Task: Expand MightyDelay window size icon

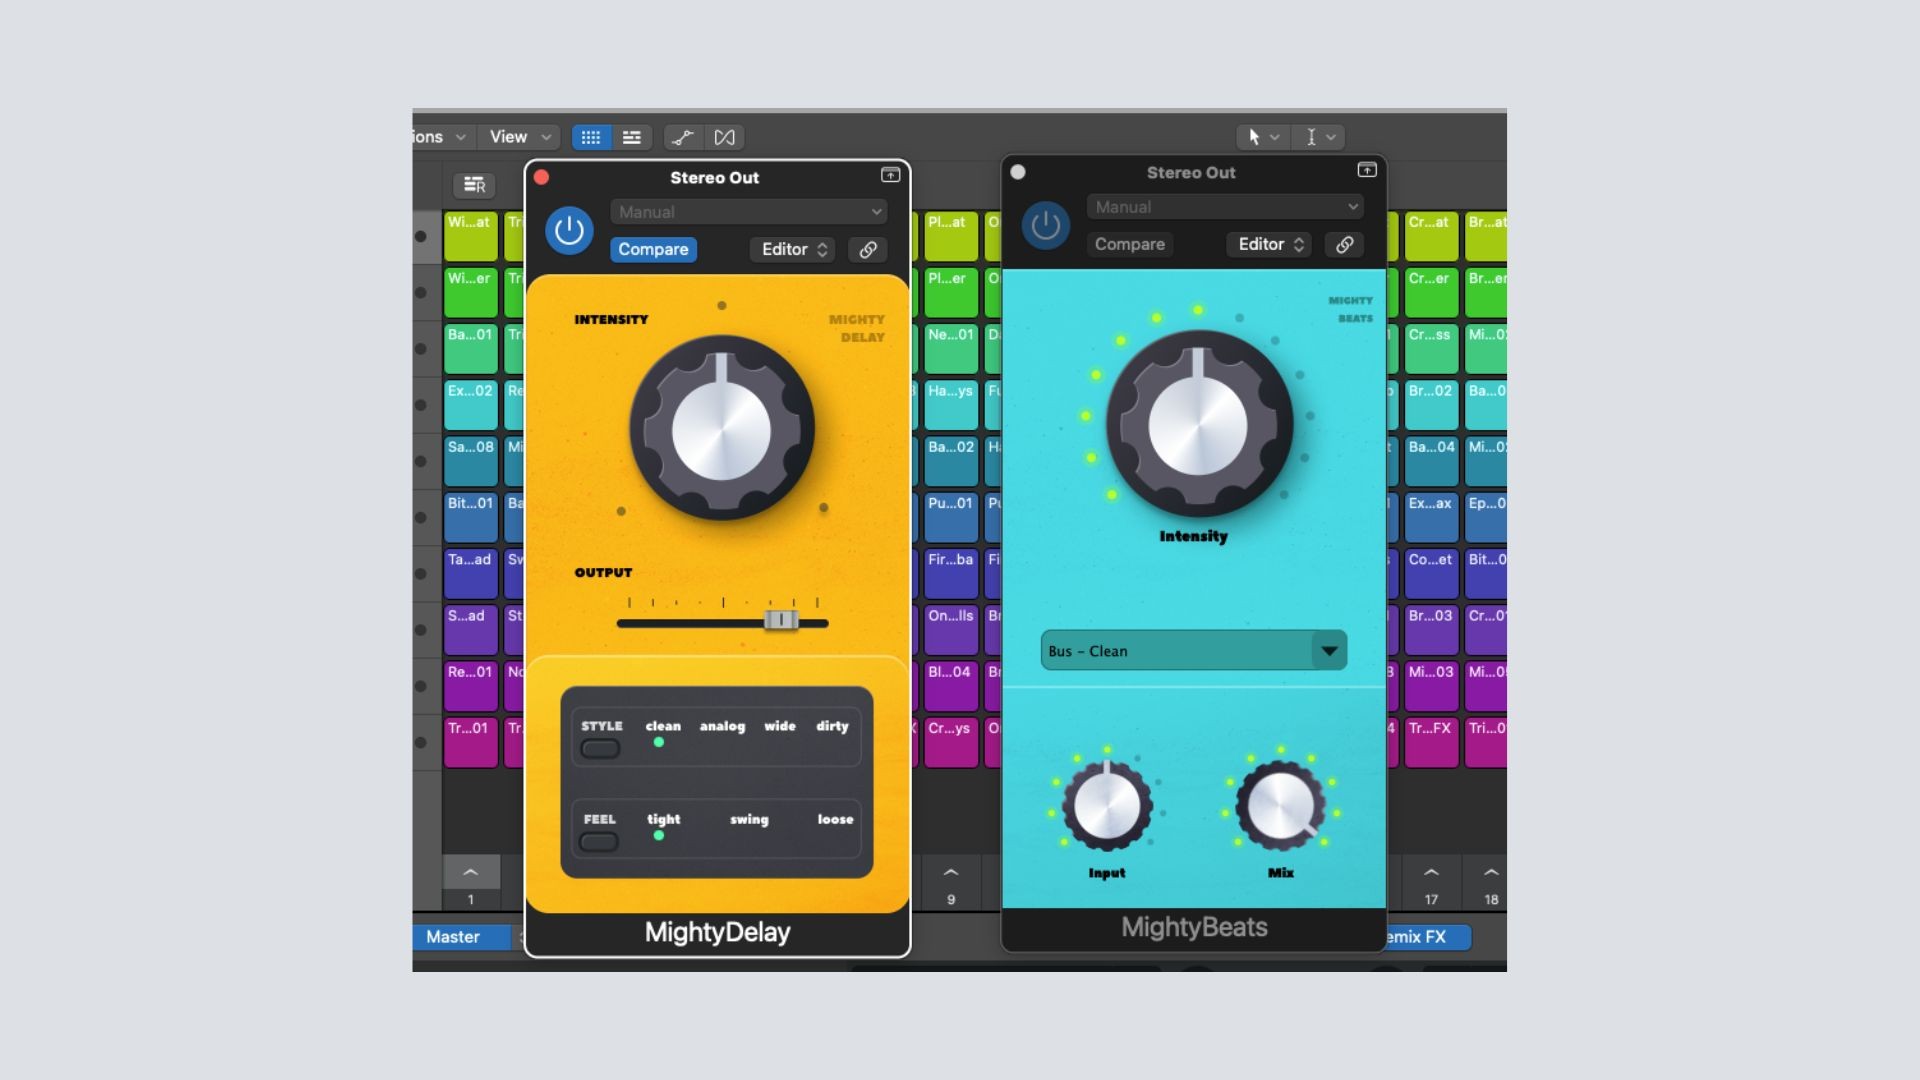Action: 890,176
